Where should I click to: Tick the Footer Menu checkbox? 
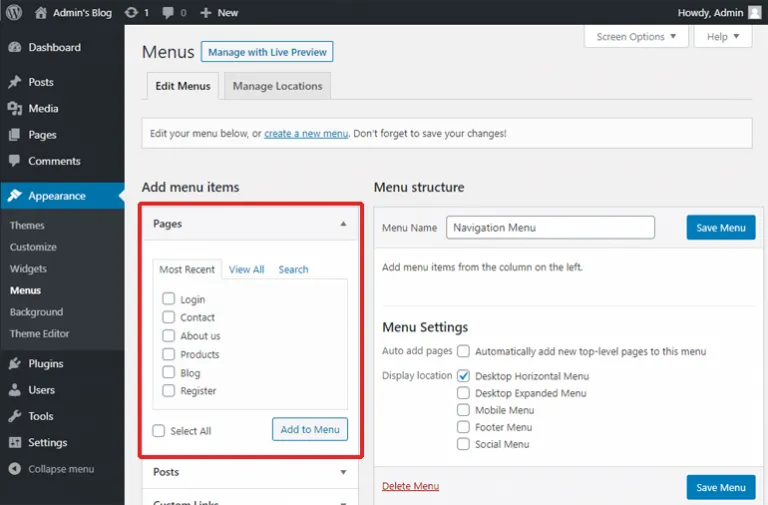[464, 427]
